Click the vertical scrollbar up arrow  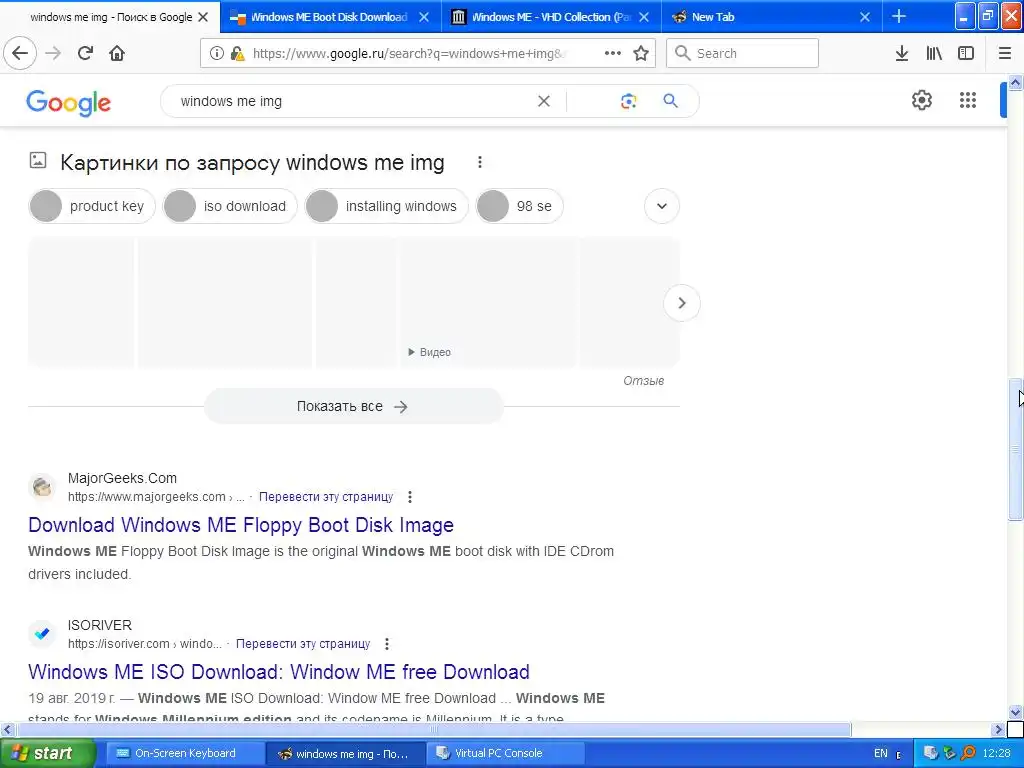tap(1016, 82)
